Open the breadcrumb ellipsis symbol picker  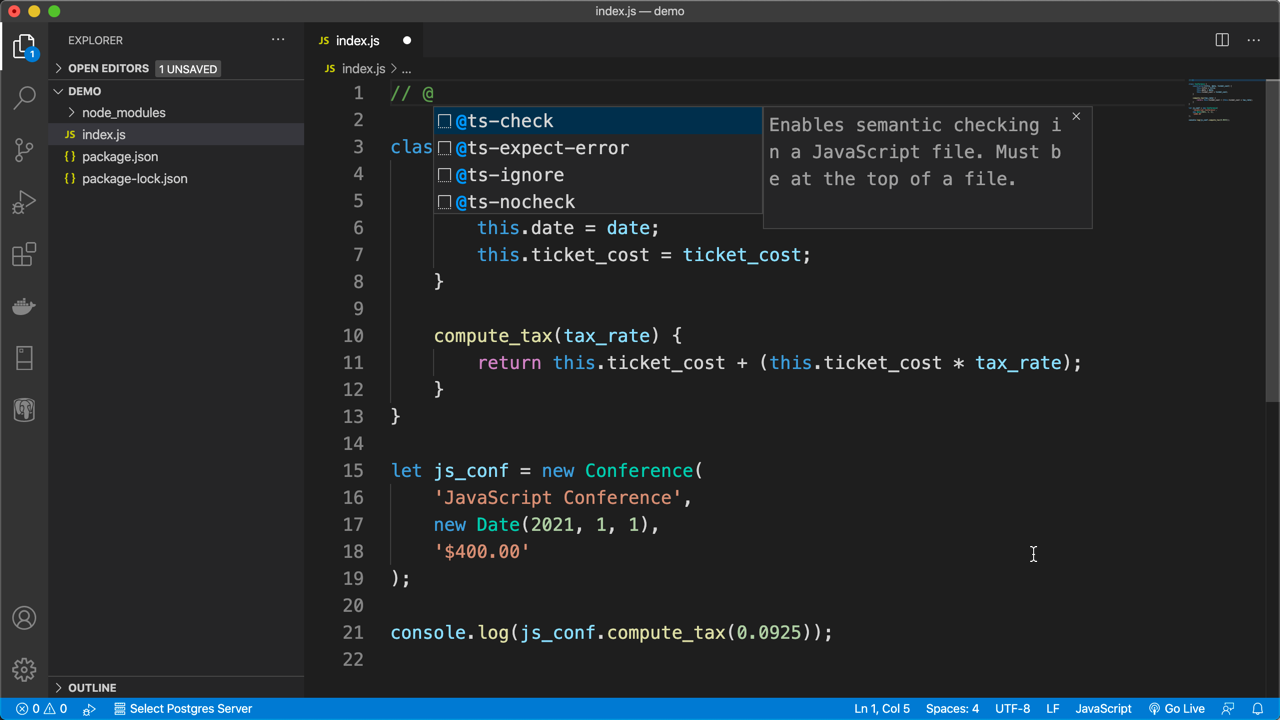tap(407, 69)
